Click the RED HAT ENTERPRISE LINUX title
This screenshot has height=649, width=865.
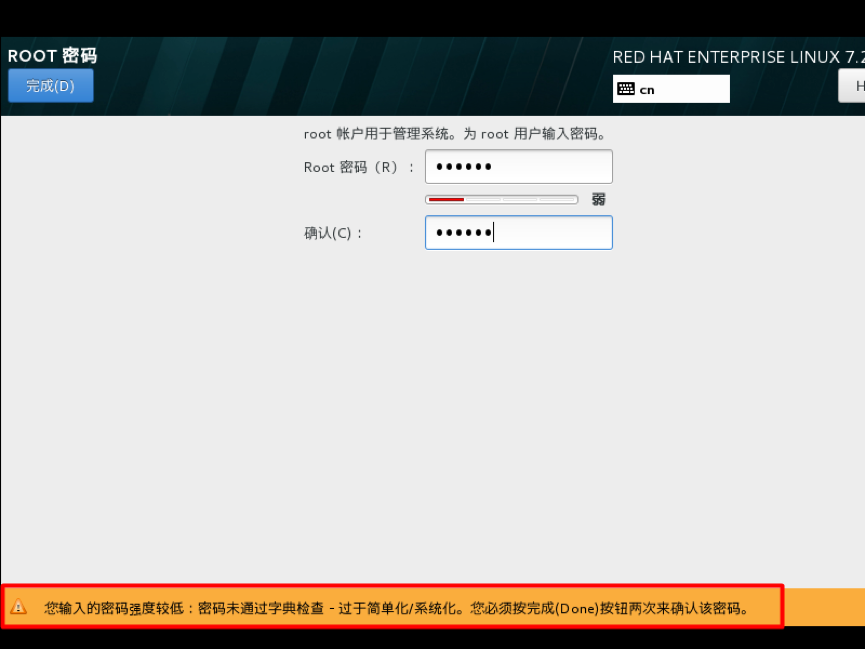tap(738, 57)
